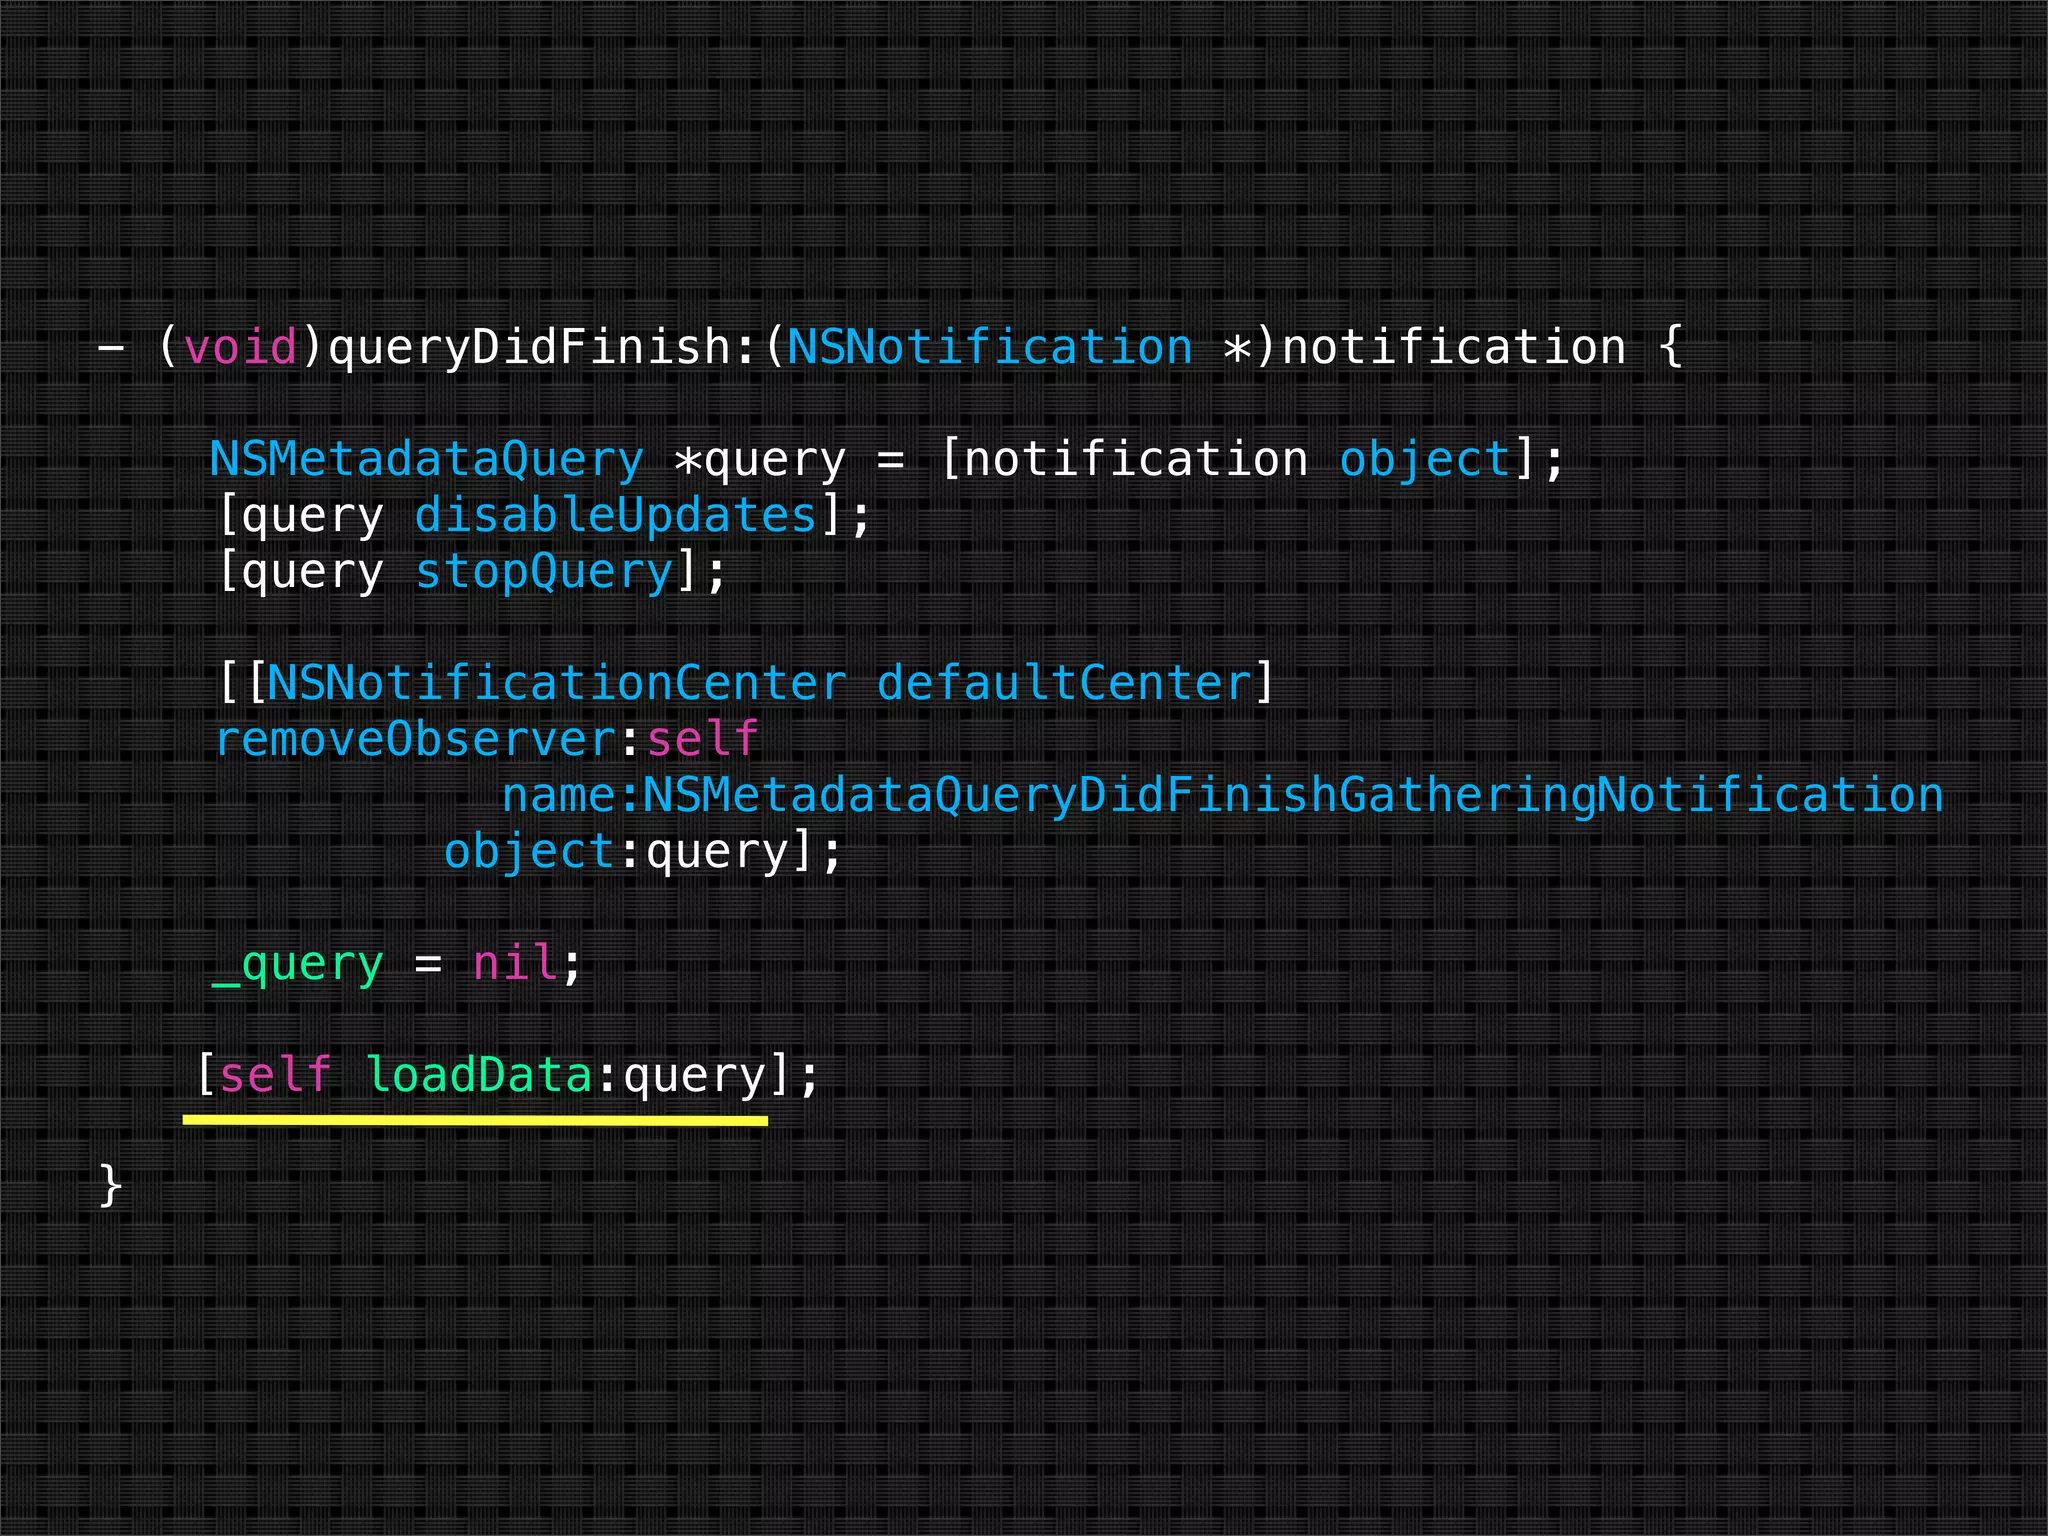Screen dimensions: 2048x1536
Task: Click 'self' in the loadData line
Action: click(275, 1075)
